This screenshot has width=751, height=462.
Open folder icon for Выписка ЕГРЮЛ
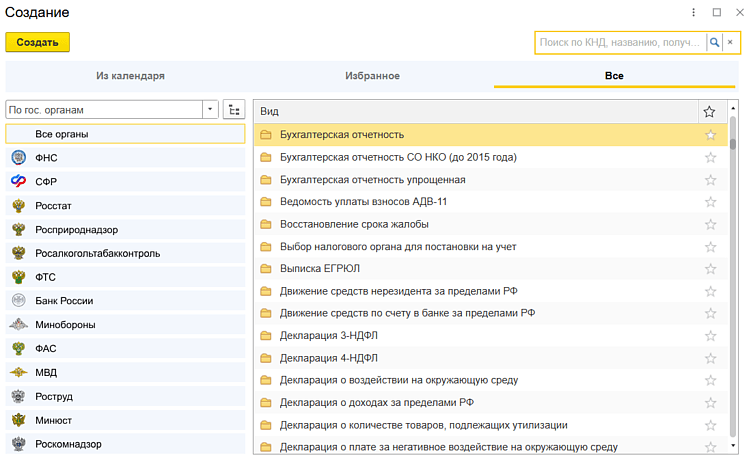pyautogui.click(x=266, y=269)
